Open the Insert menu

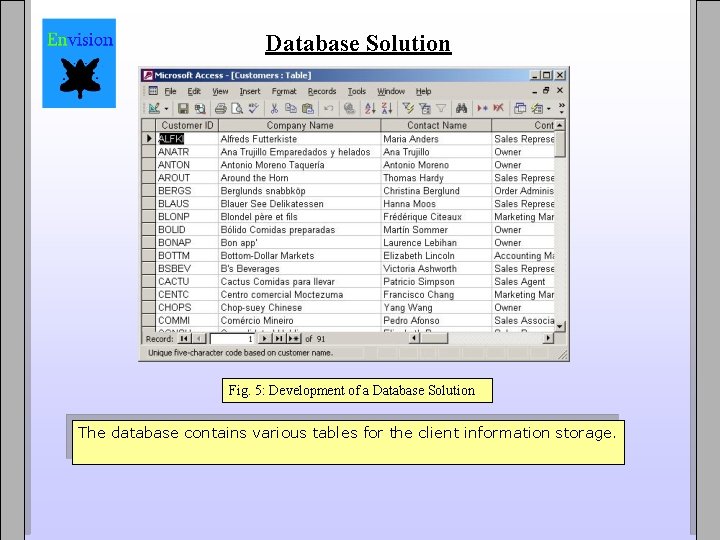(x=250, y=91)
